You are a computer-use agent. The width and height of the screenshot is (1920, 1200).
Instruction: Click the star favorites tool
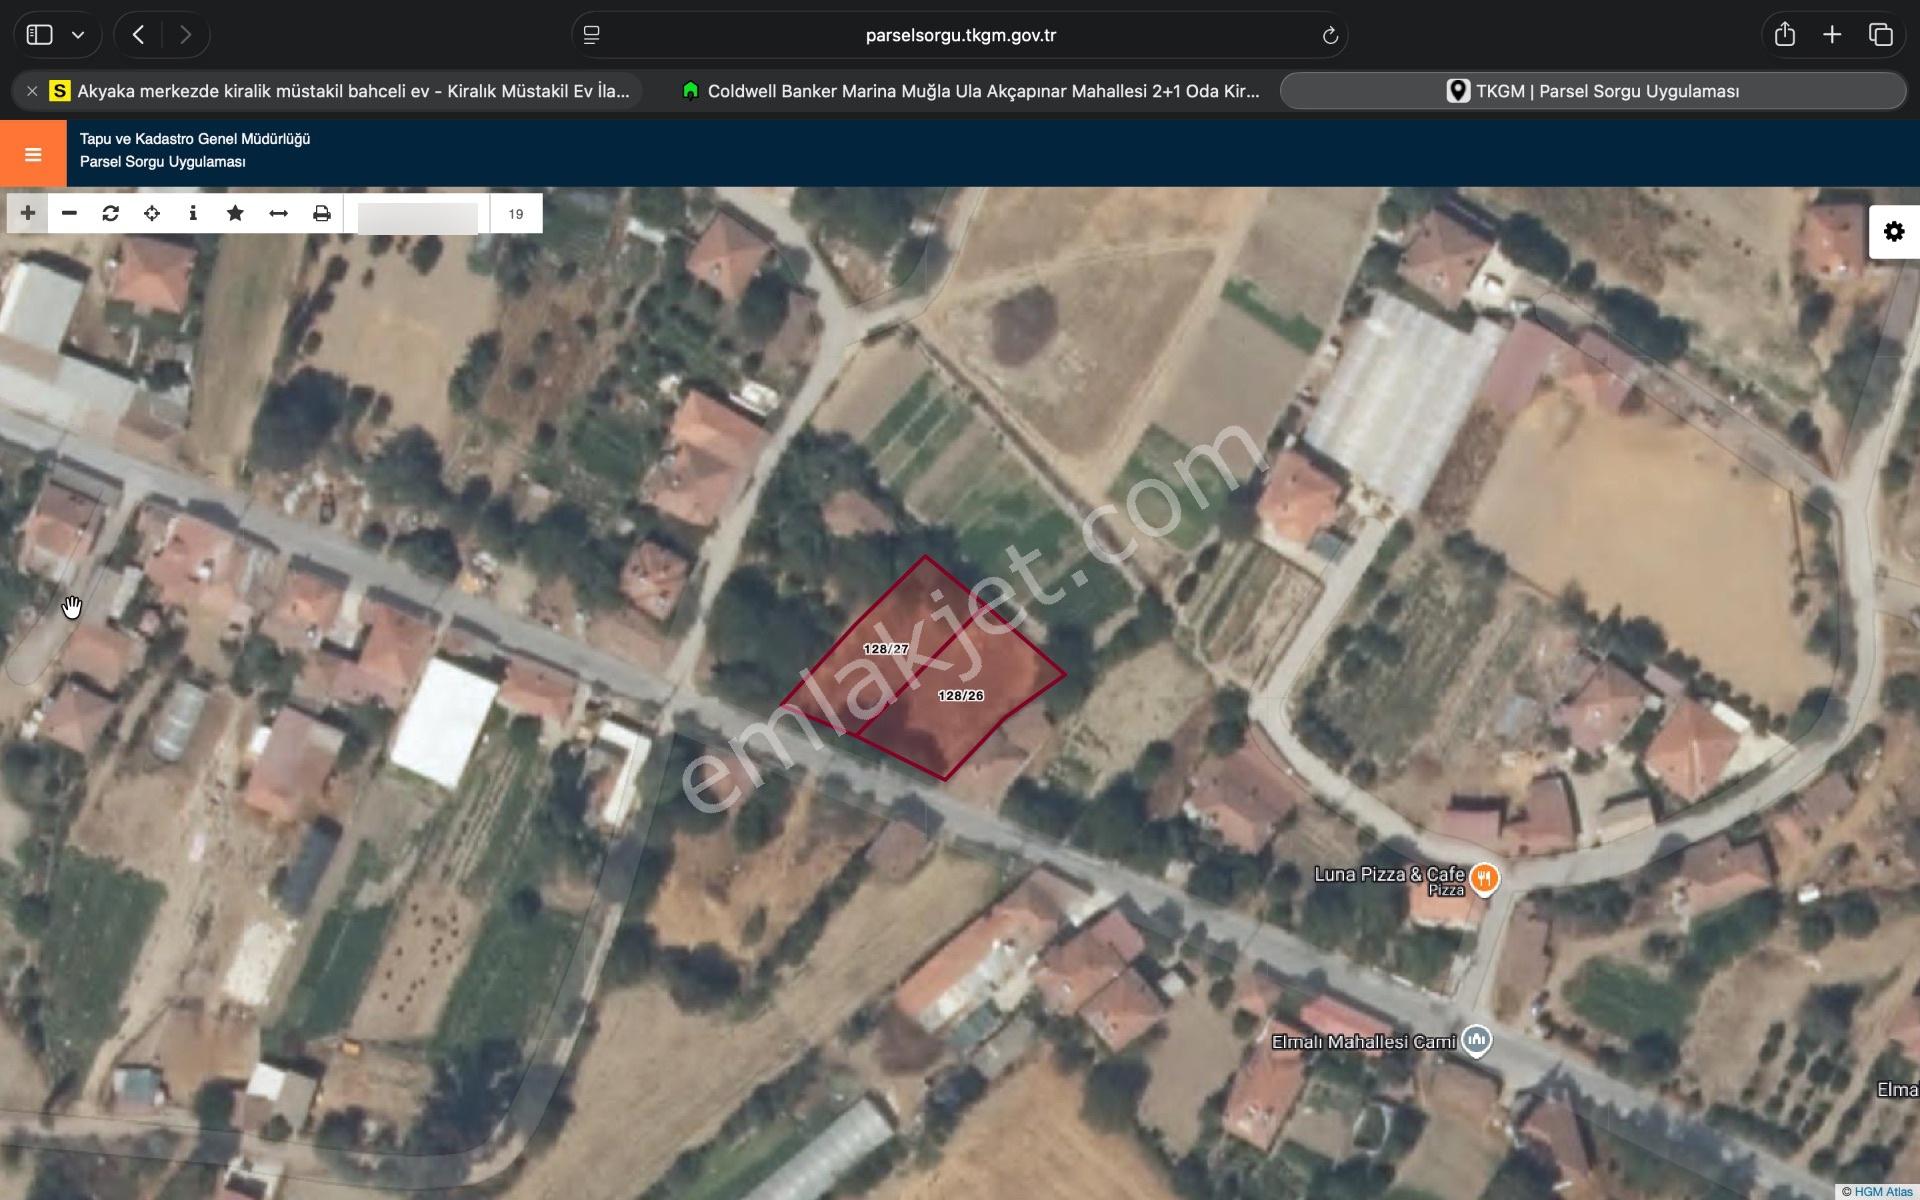pos(235,213)
